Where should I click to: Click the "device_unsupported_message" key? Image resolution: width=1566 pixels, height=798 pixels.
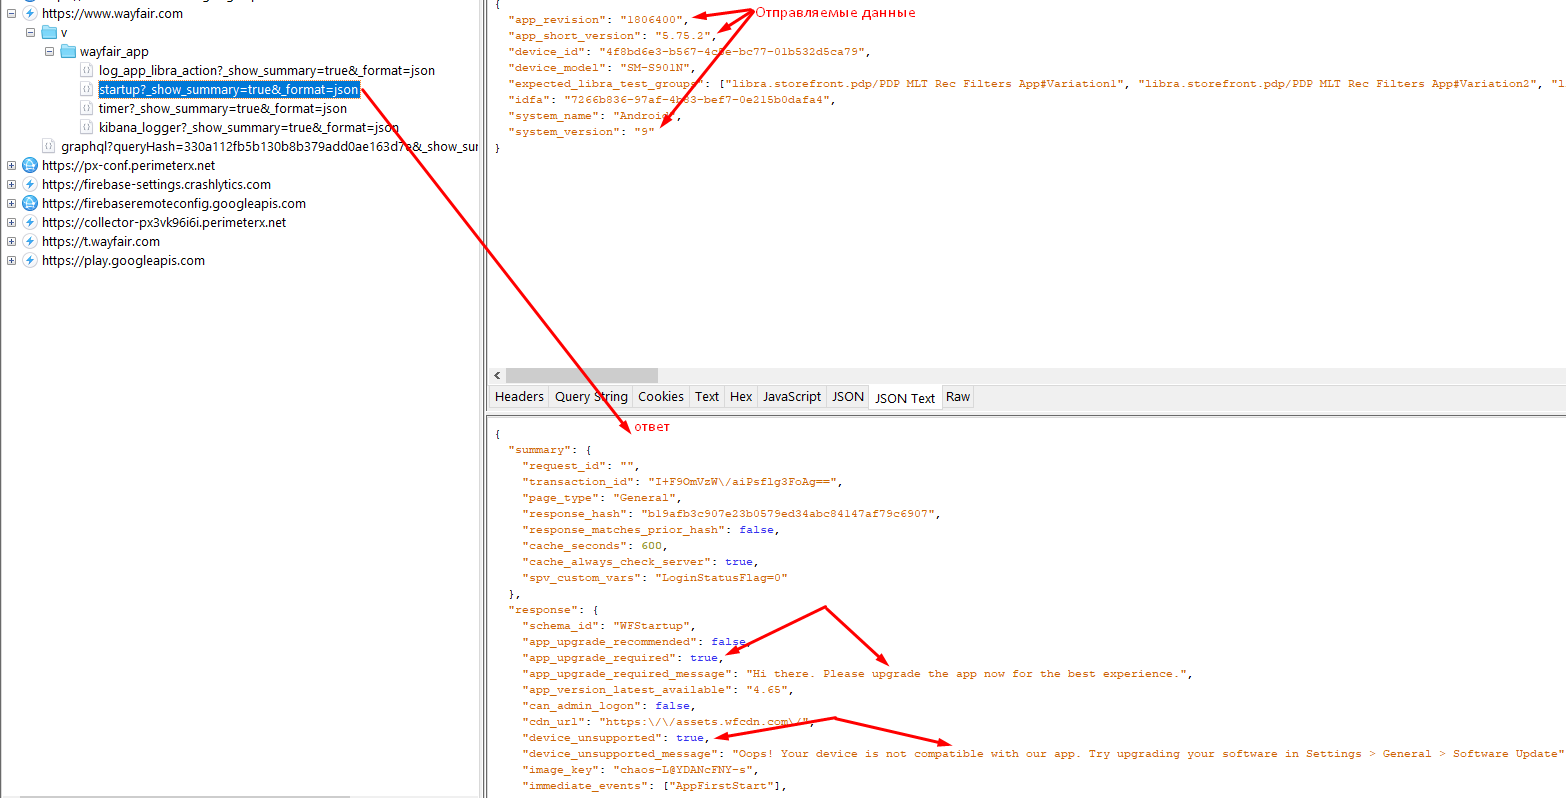coord(619,754)
